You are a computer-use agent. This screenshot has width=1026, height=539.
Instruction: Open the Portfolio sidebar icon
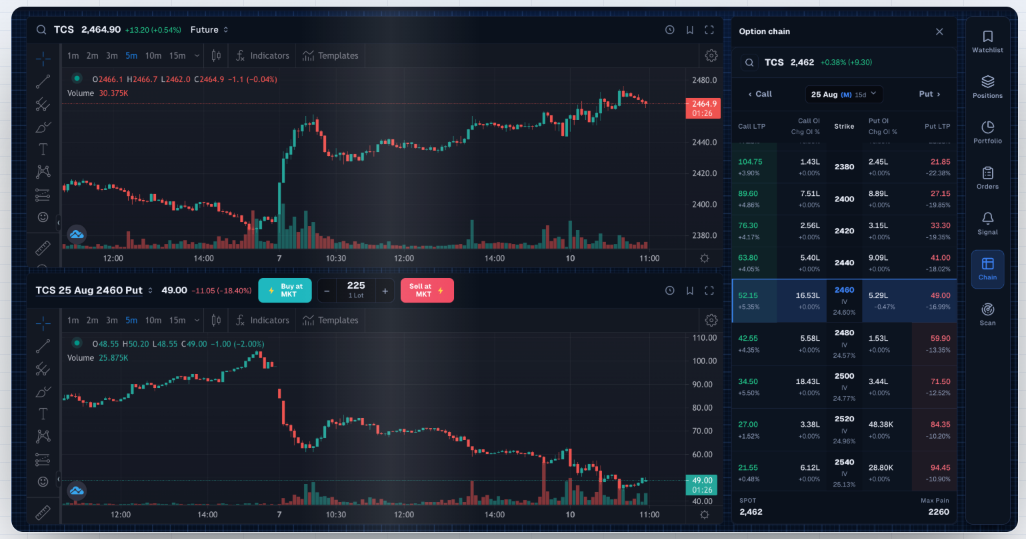987,131
